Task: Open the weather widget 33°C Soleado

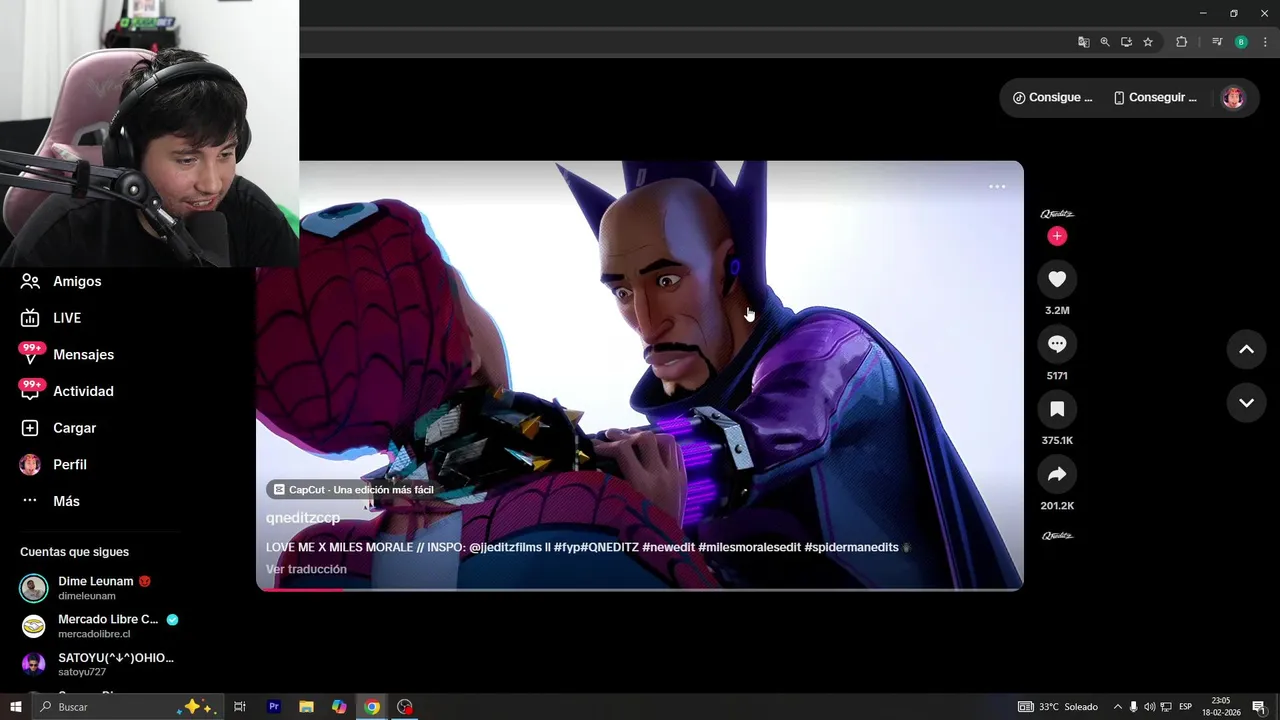Action: (x=1058, y=707)
